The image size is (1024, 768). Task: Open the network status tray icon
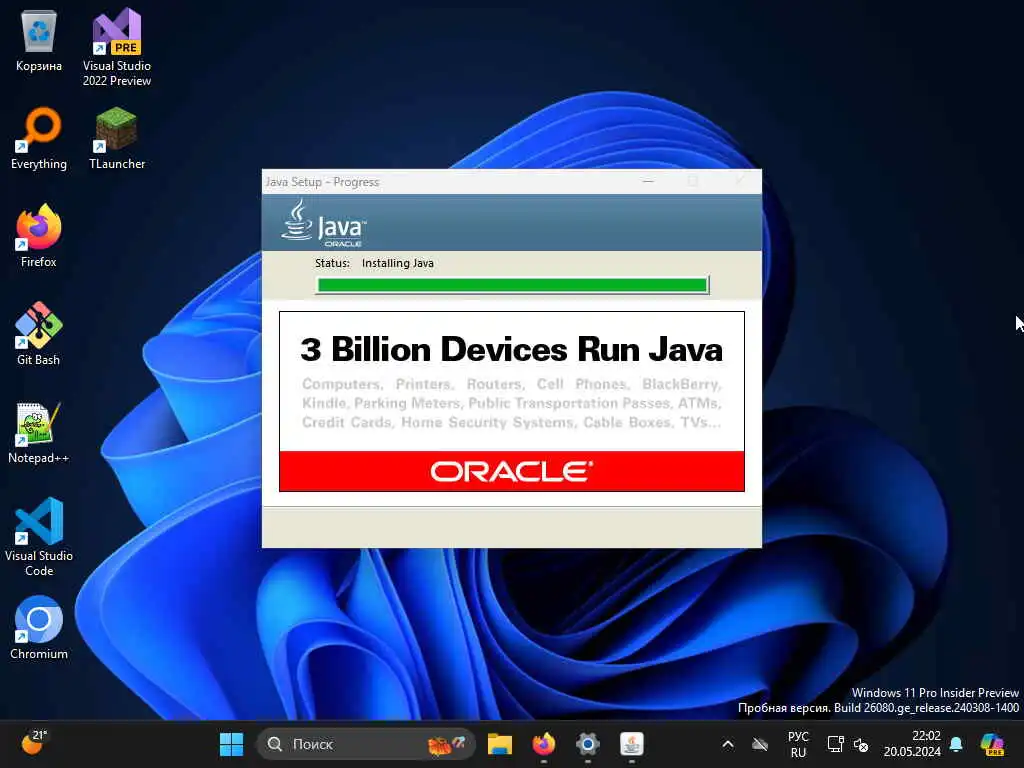pyautogui.click(x=835, y=744)
